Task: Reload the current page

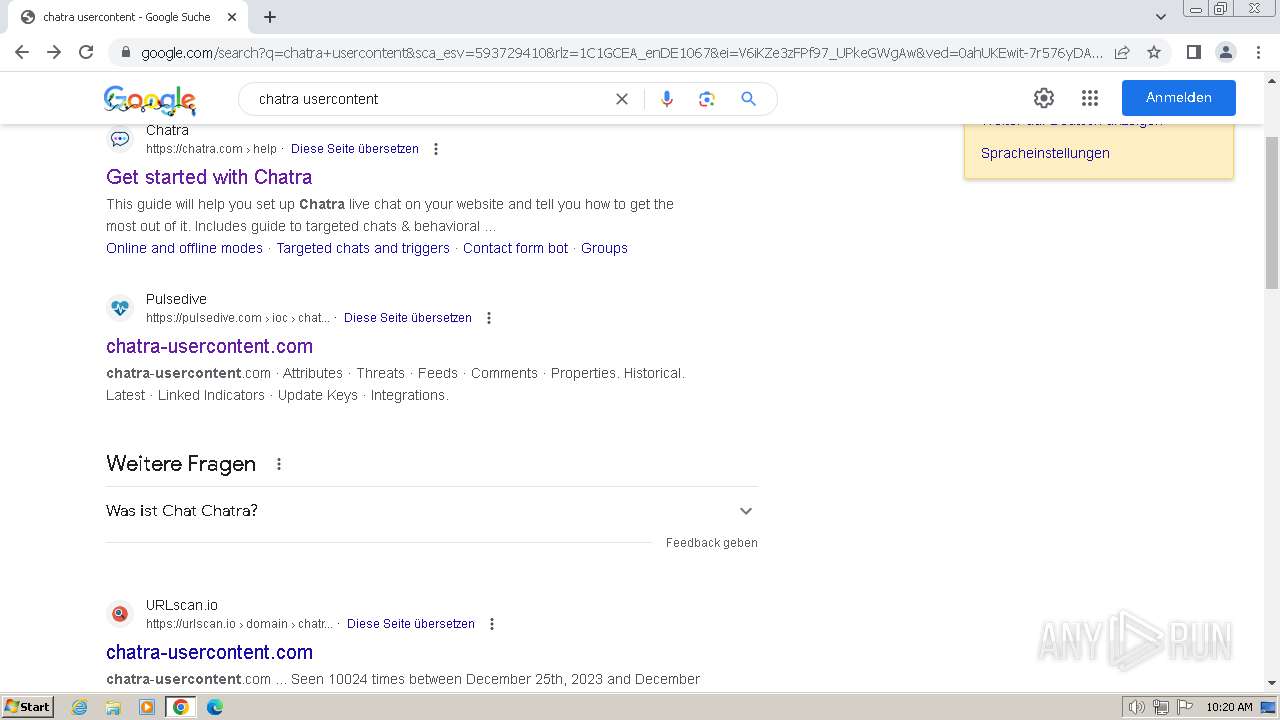Action: point(86,52)
